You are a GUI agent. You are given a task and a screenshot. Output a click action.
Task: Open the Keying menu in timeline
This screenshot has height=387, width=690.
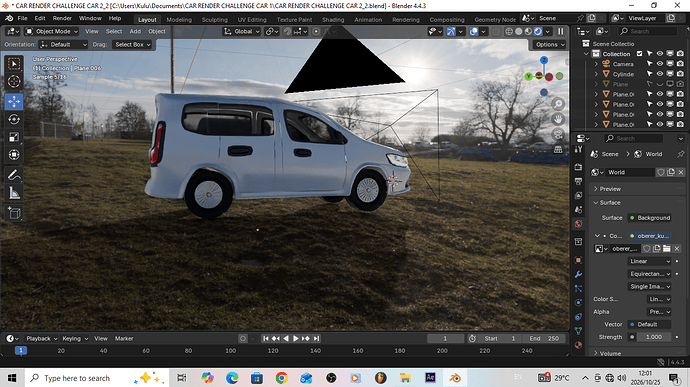click(x=75, y=339)
